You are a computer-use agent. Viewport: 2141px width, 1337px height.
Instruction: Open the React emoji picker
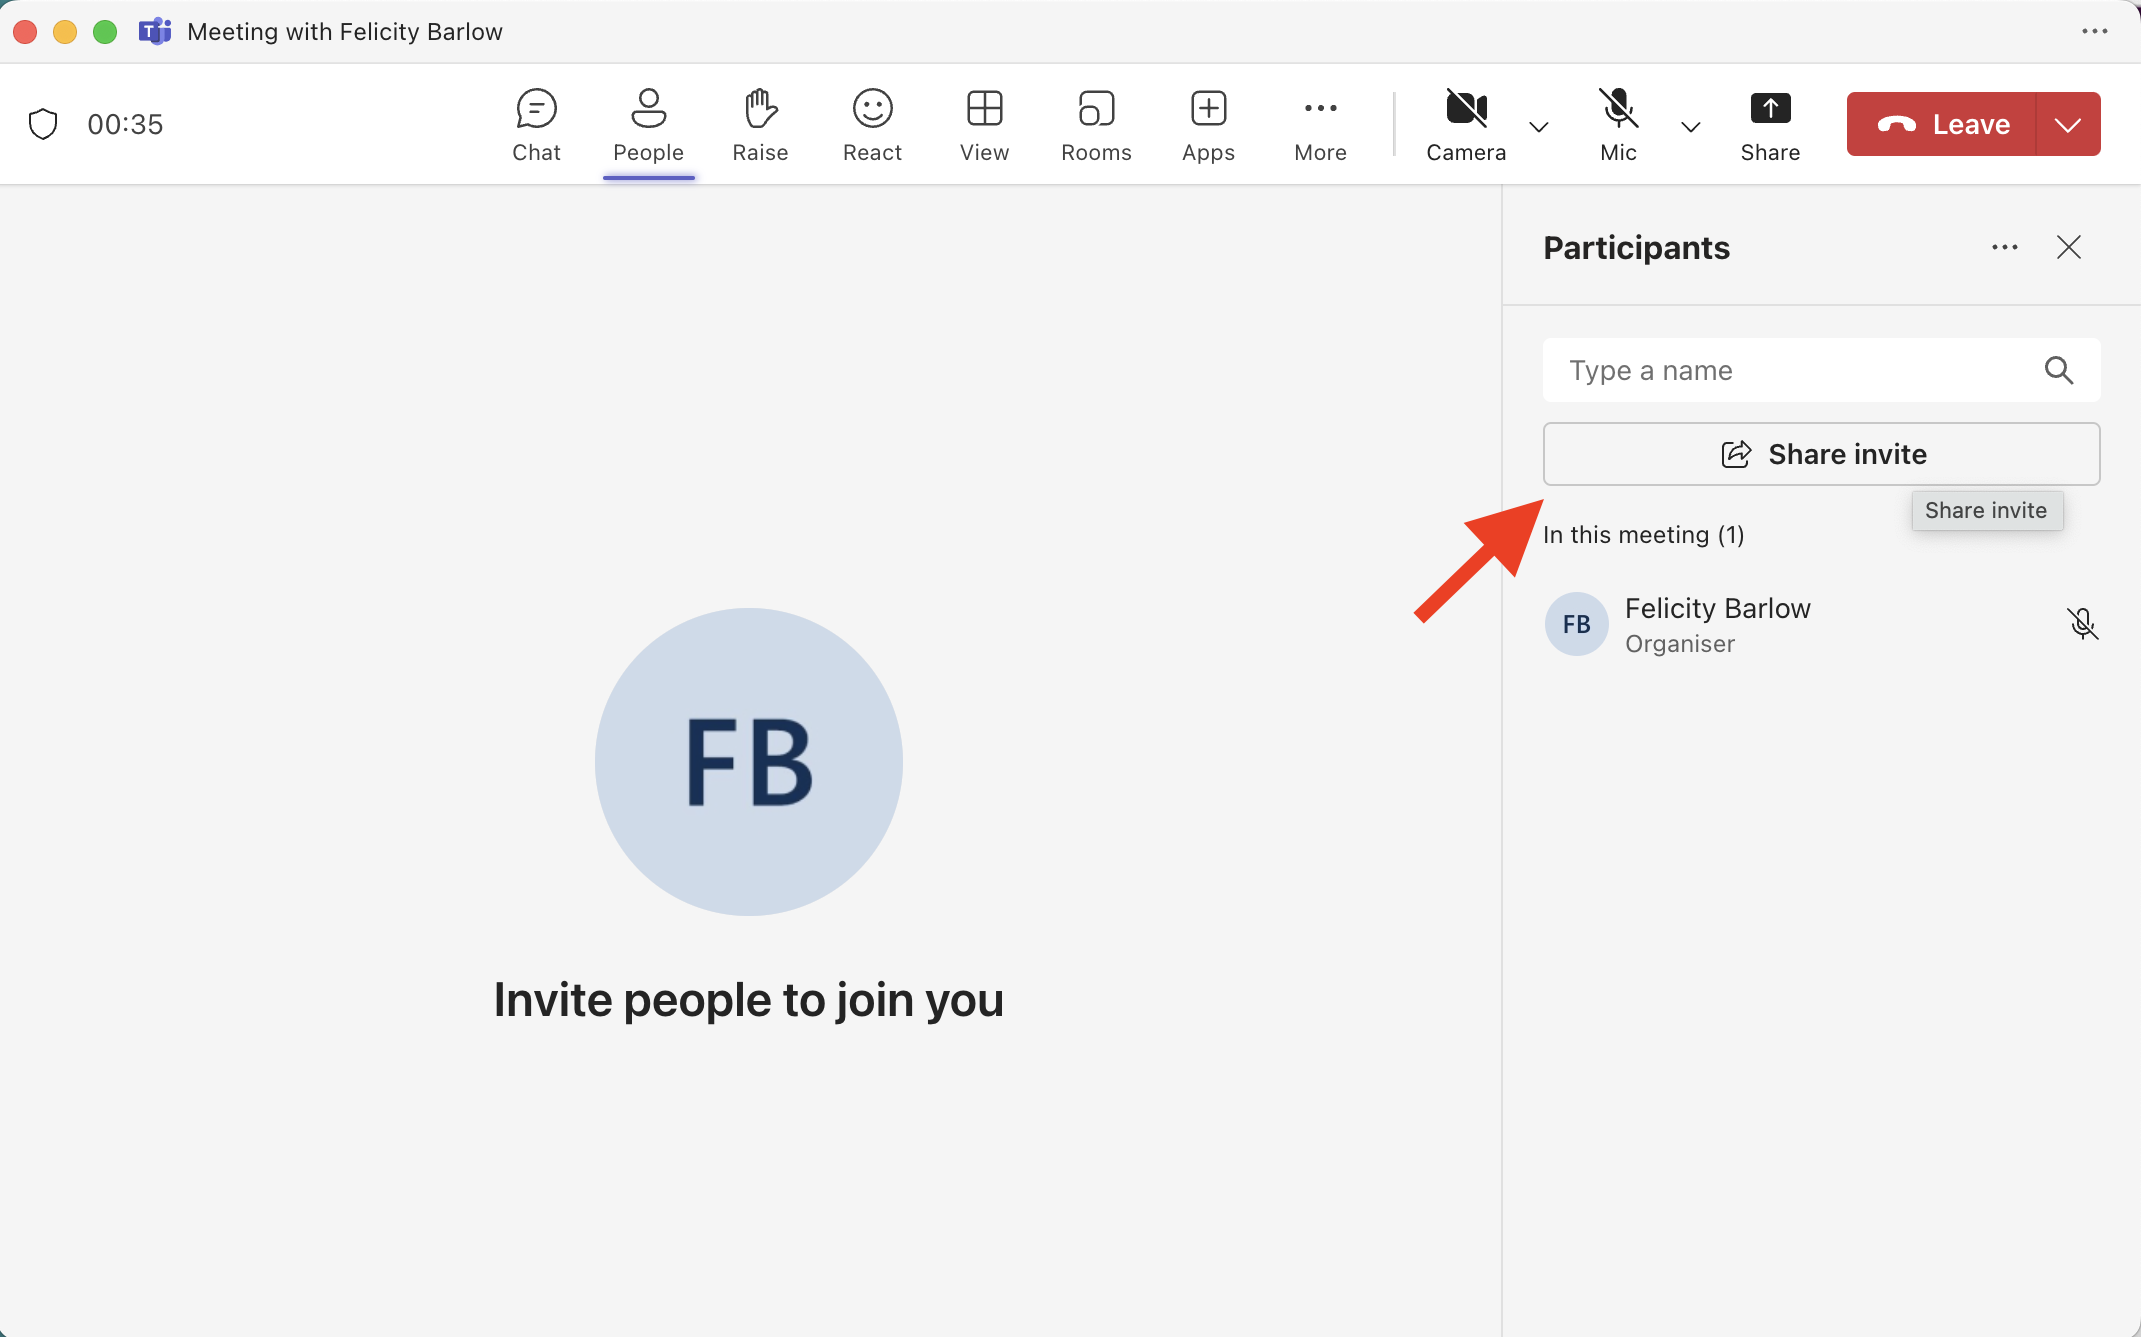pos(872,125)
